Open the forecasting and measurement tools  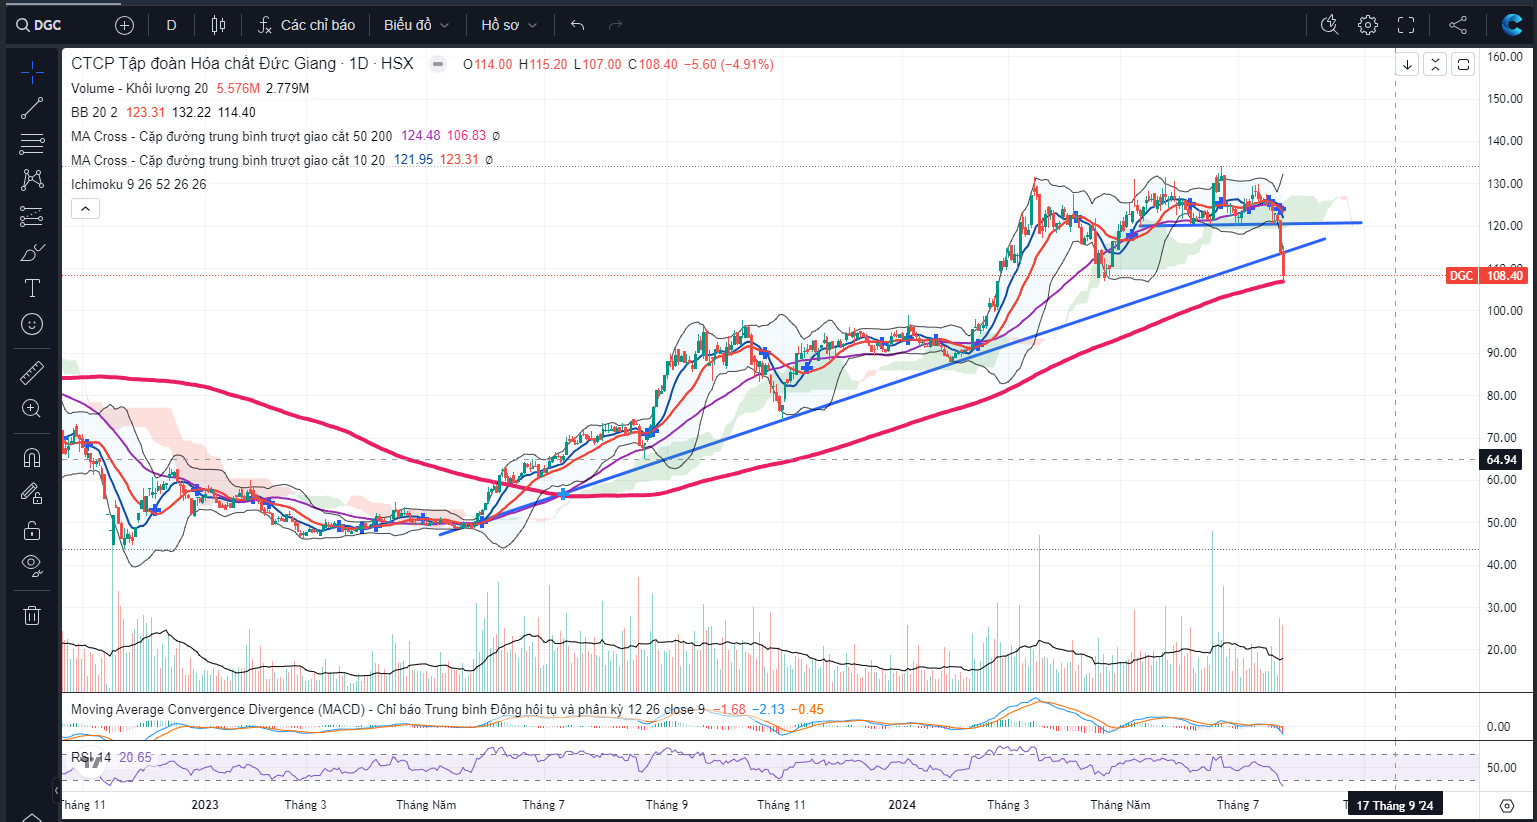[32, 216]
